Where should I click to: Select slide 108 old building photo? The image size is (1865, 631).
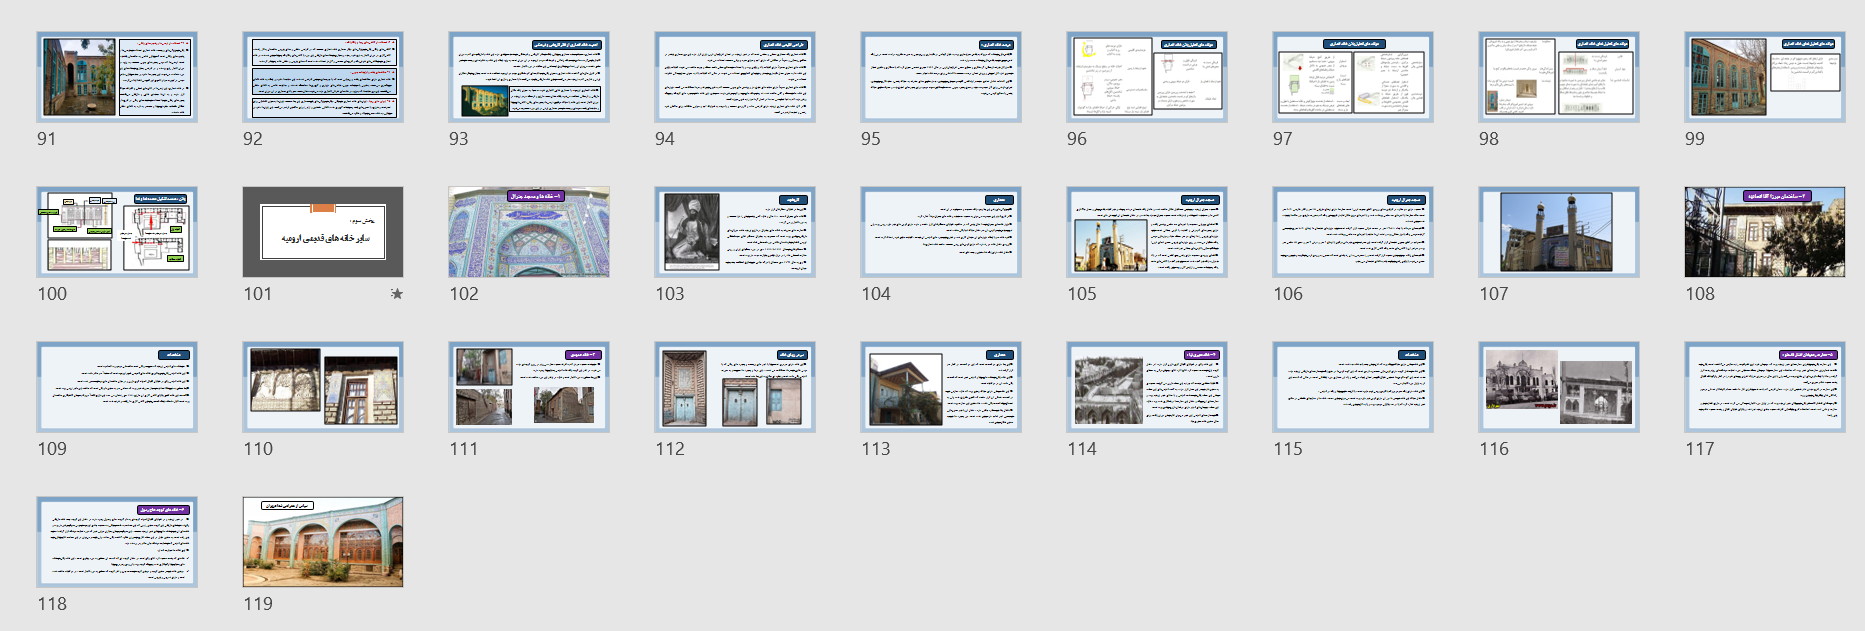tap(1765, 232)
